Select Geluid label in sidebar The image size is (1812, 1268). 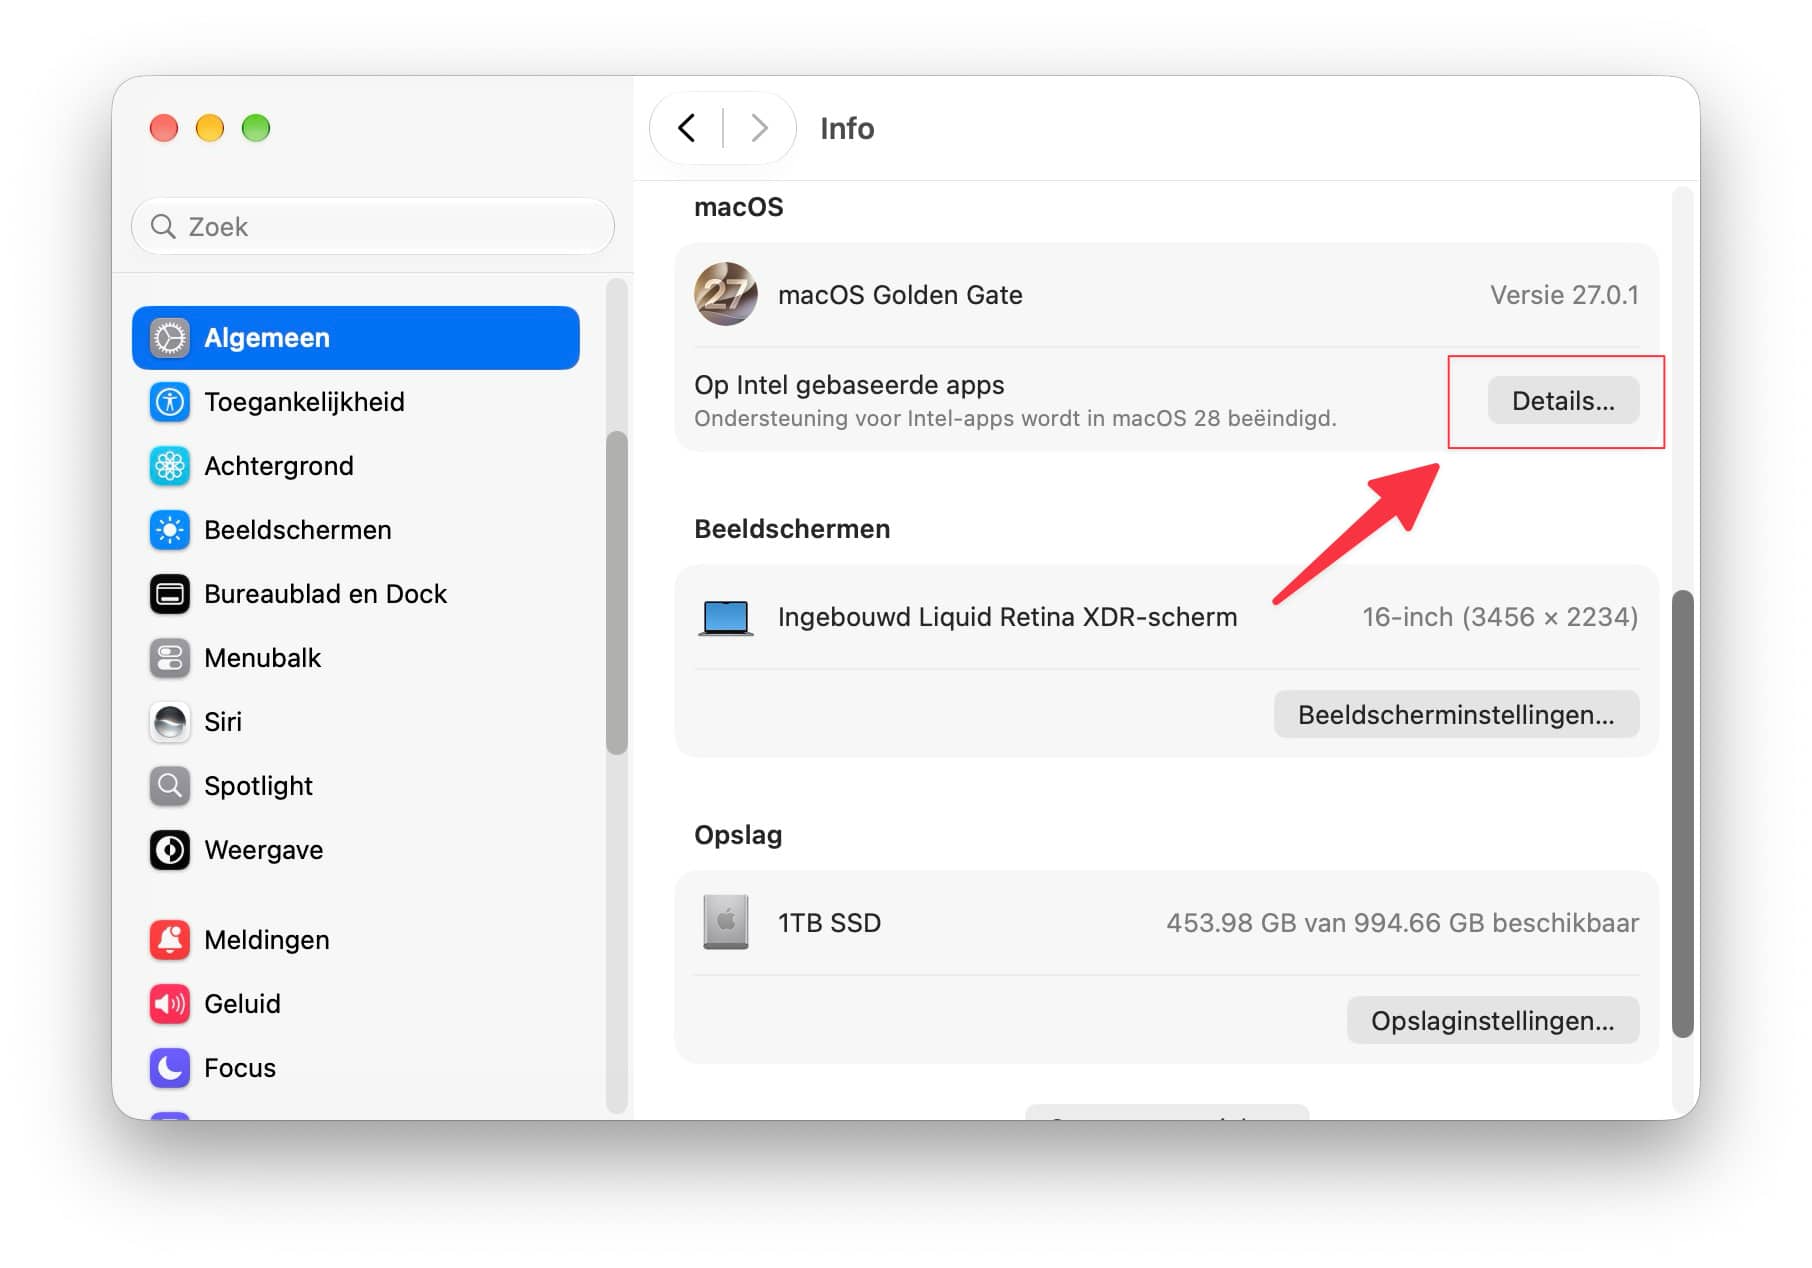click(x=242, y=1004)
